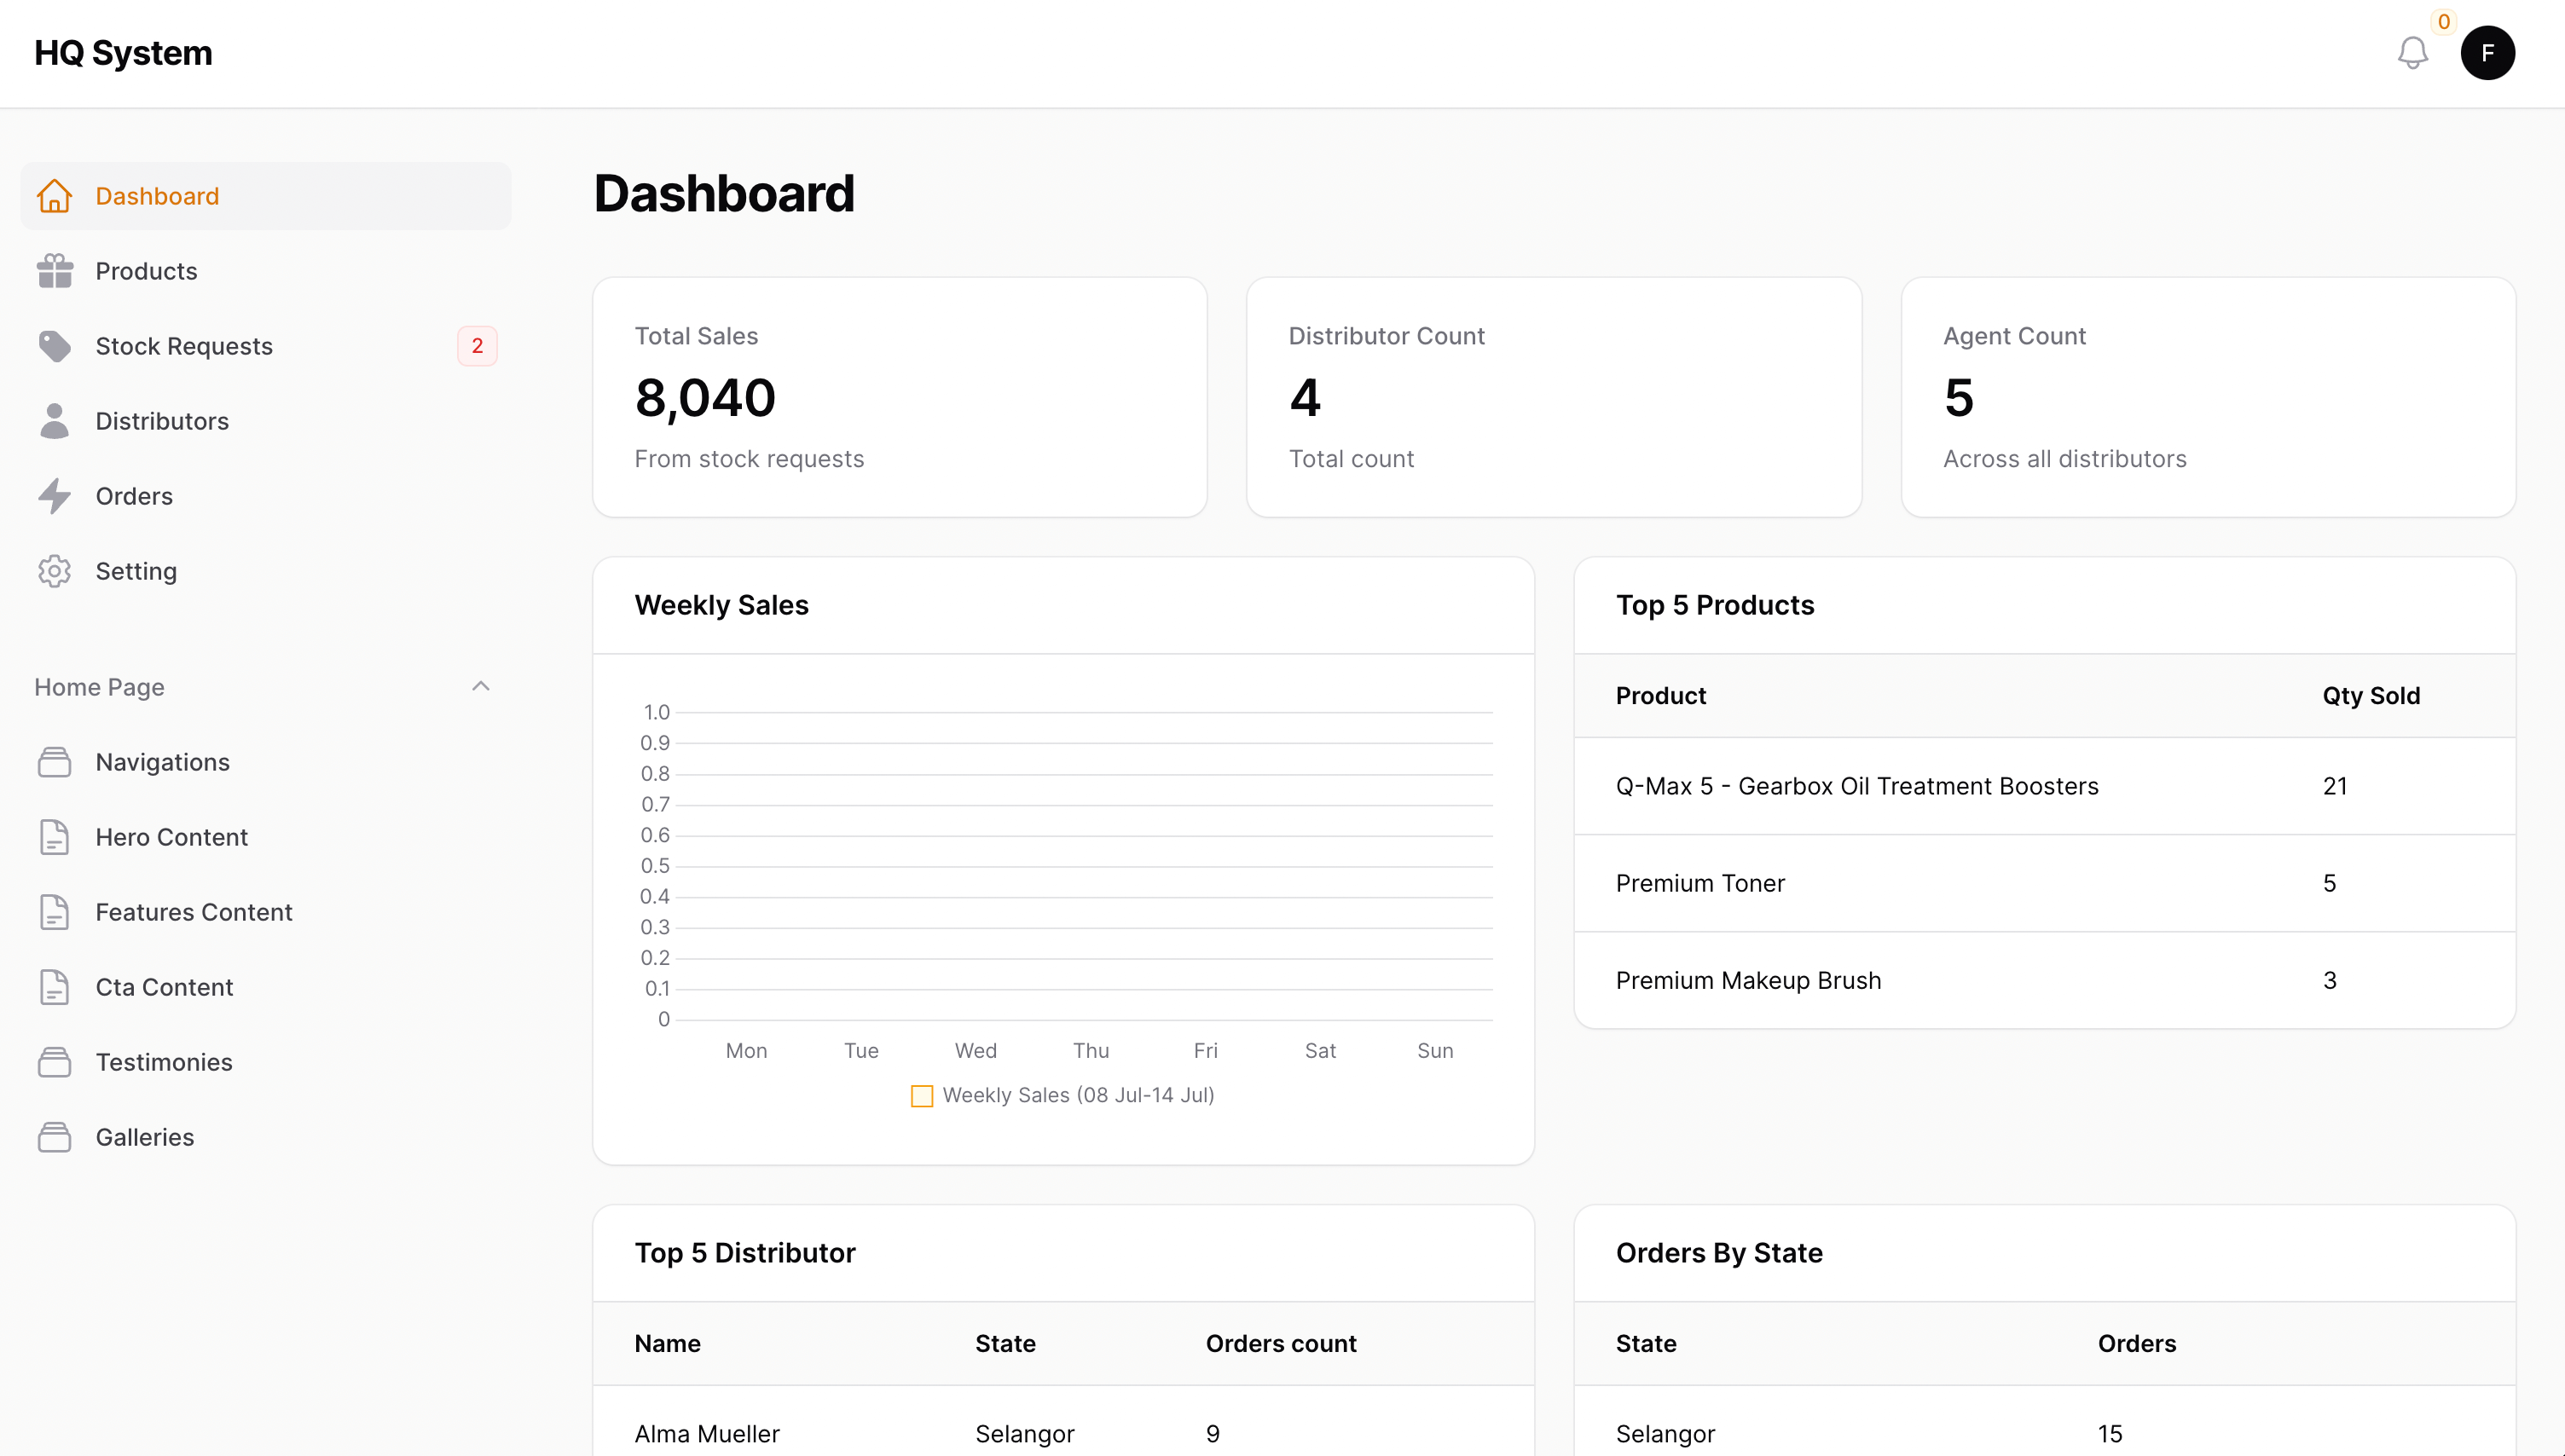The image size is (2565, 1456).
Task: Click the Sun label on chart axis
Action: tap(1435, 1051)
